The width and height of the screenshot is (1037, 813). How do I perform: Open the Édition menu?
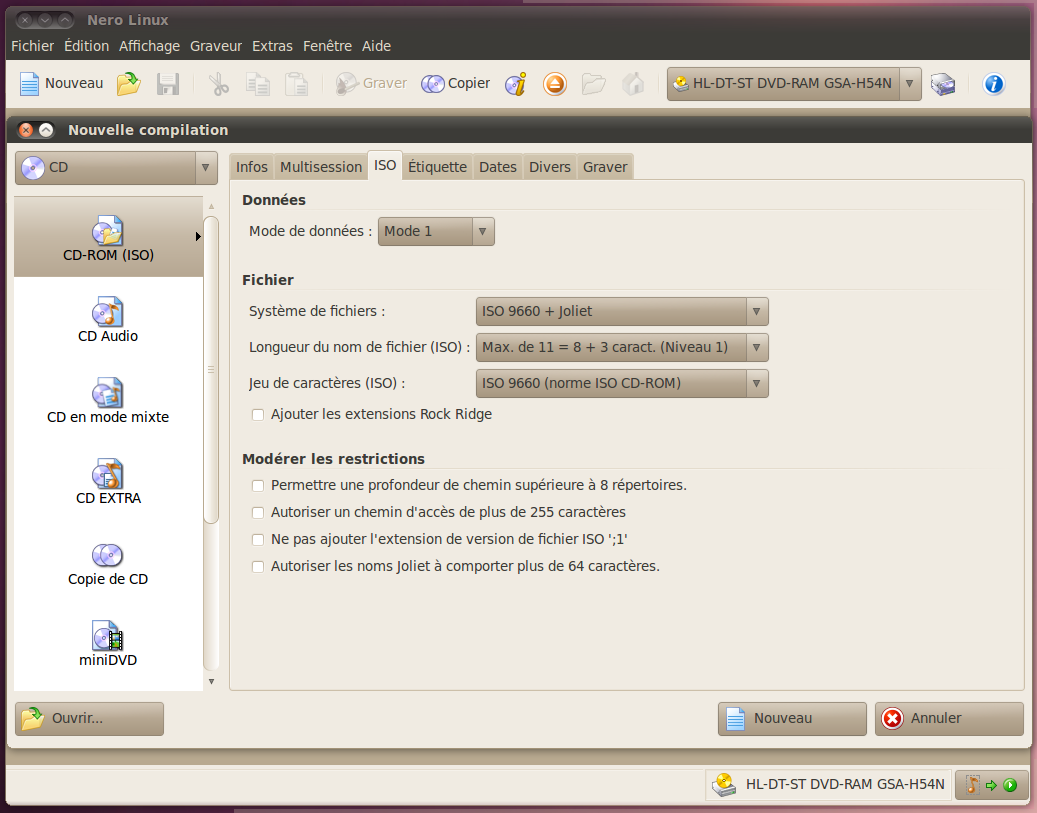(x=87, y=46)
